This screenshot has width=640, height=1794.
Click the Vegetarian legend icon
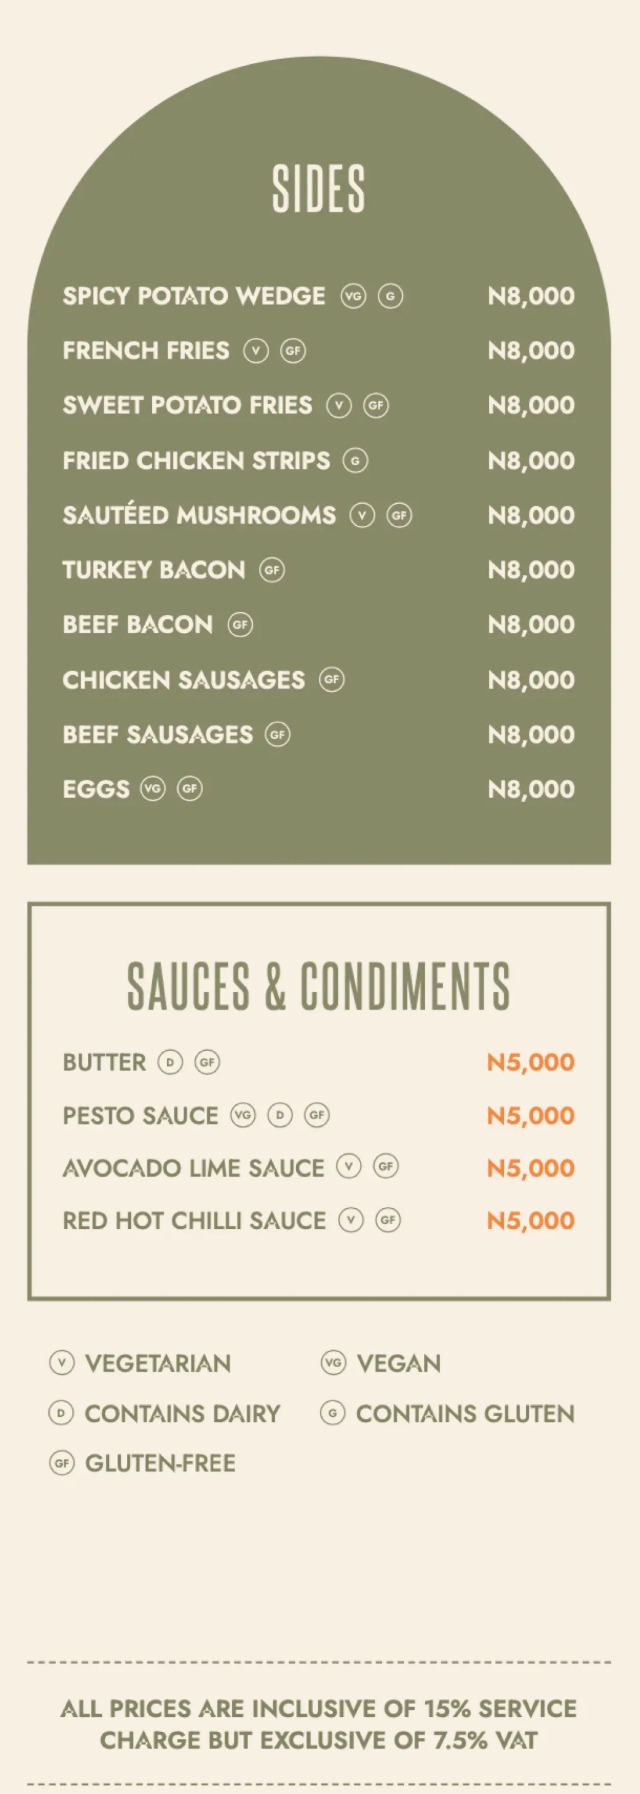click(x=62, y=1362)
